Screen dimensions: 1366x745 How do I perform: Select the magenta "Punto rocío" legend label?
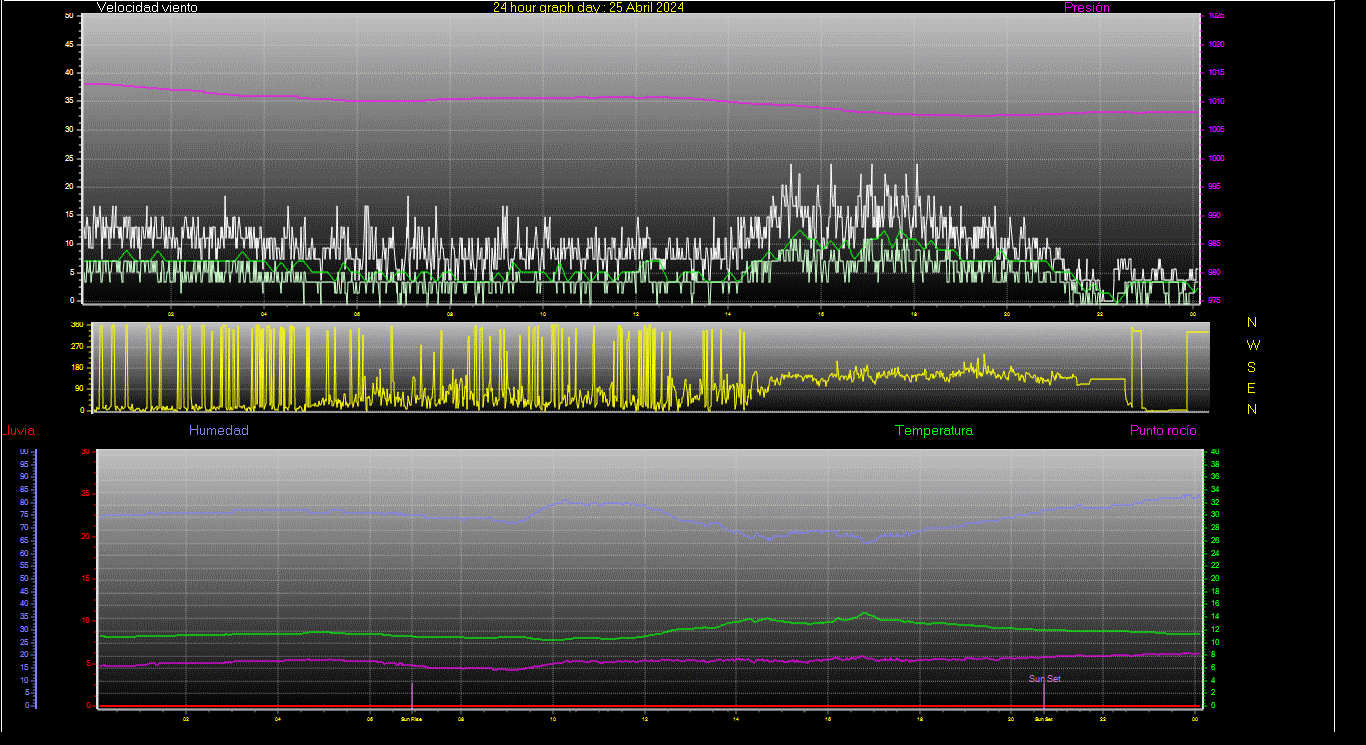pos(1163,430)
